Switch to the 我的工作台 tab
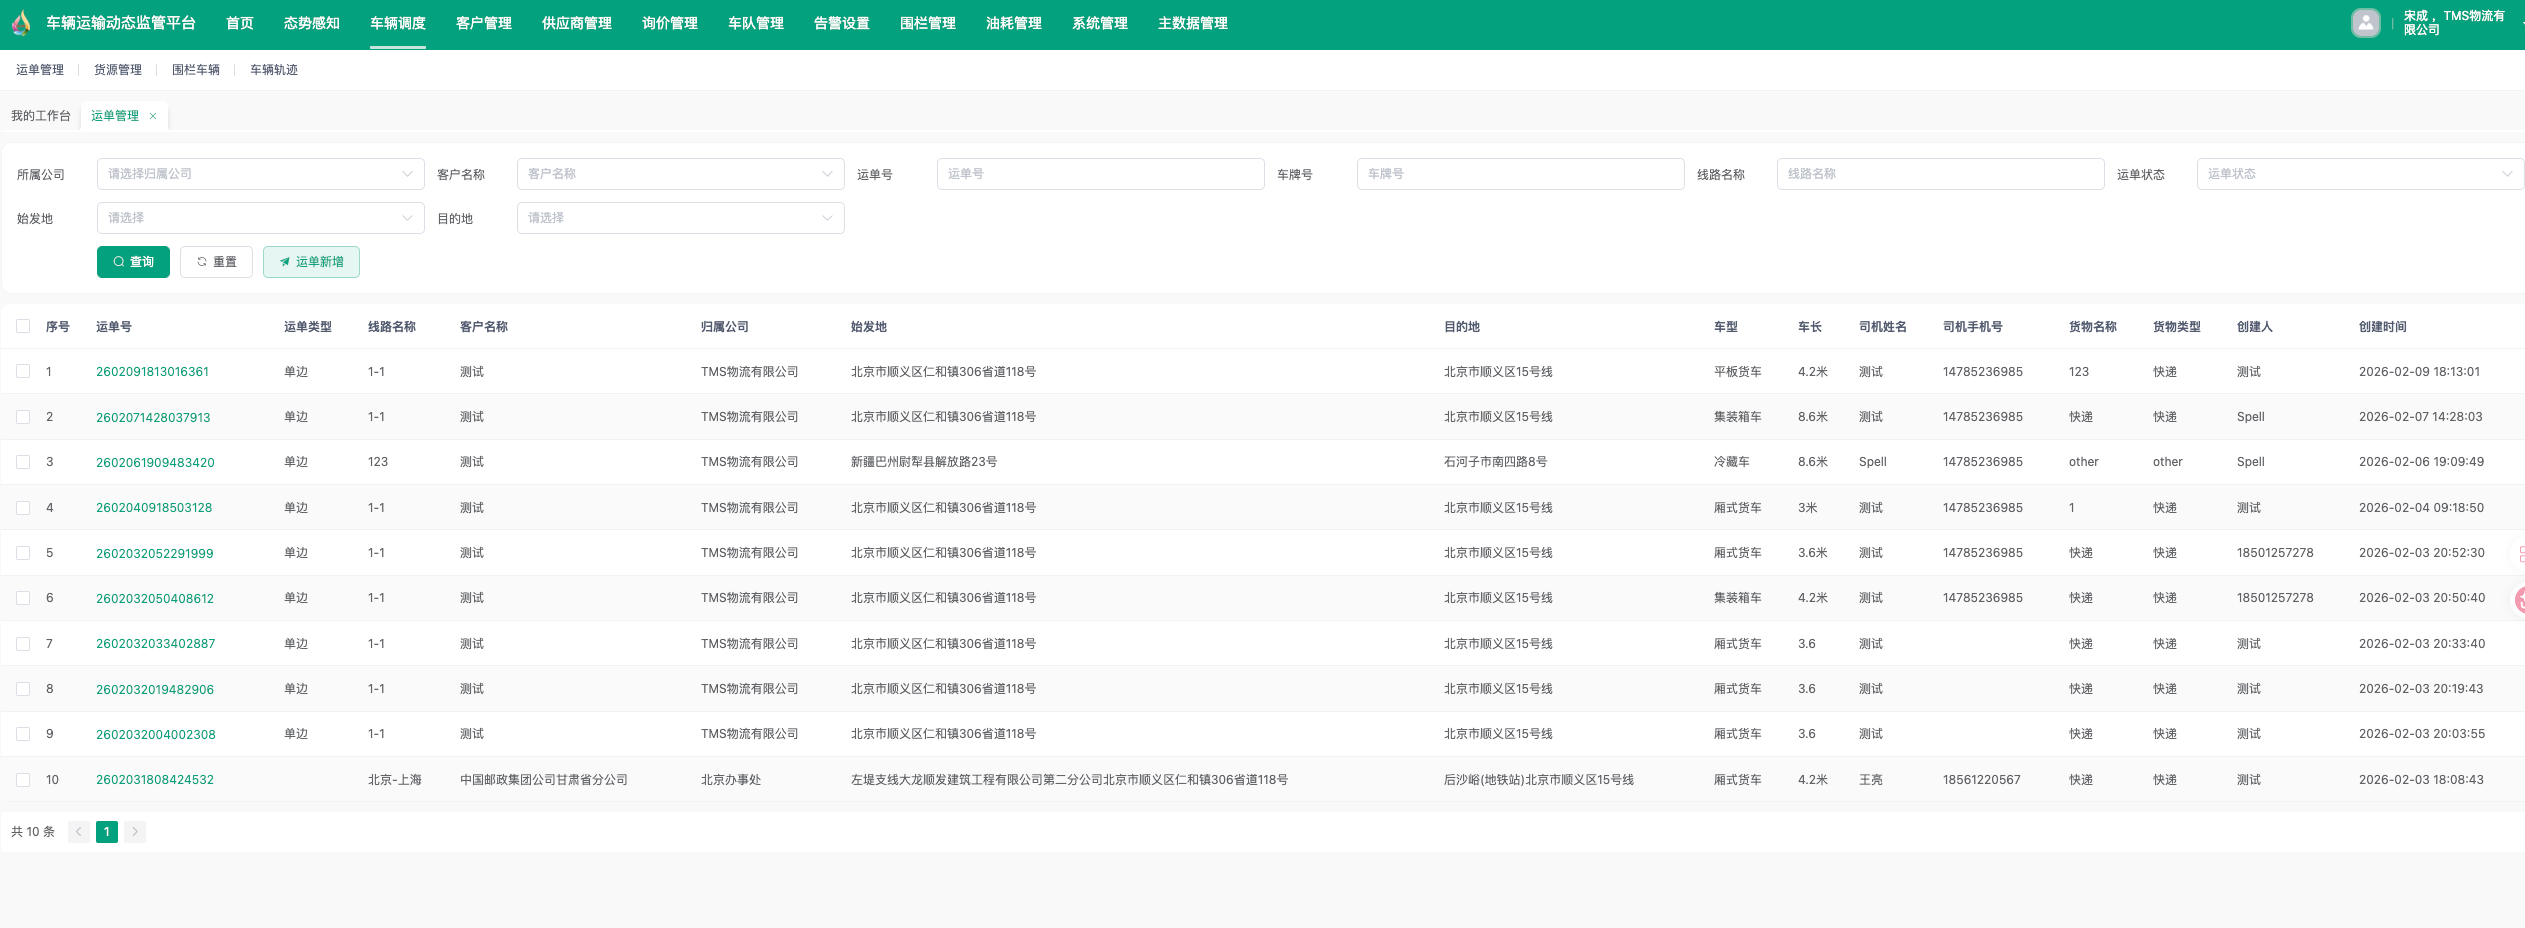Viewport: 2525px width, 928px height. pos(41,116)
